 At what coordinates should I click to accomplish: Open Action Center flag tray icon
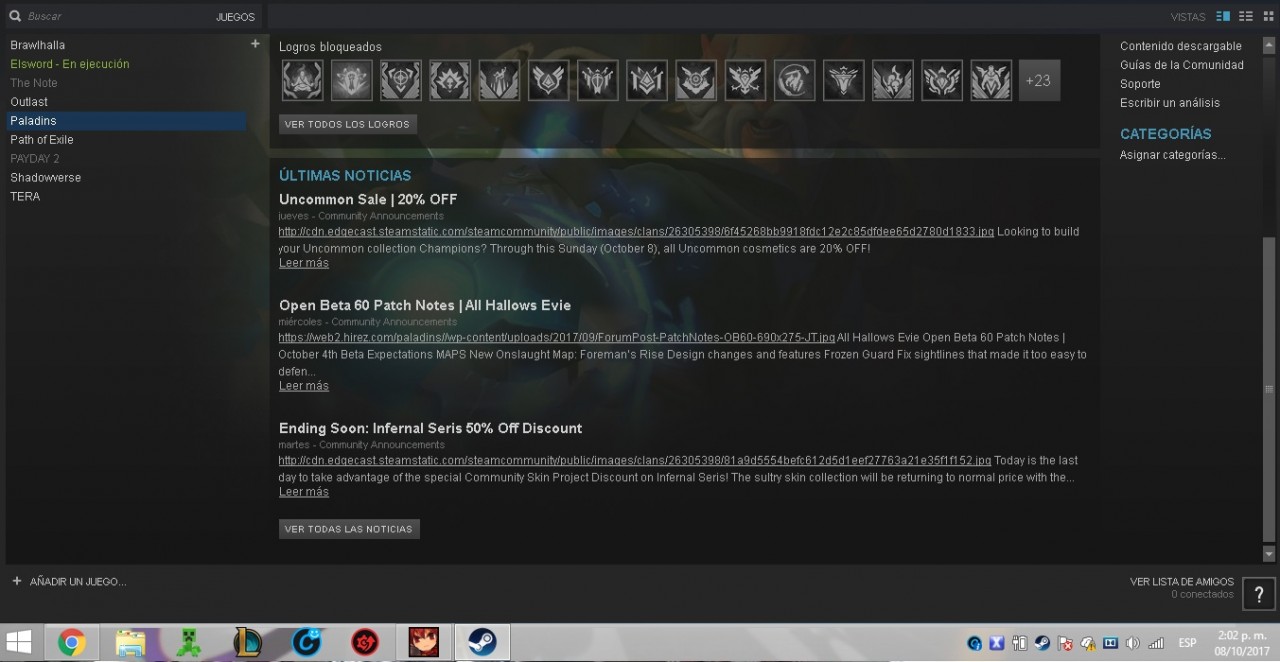point(1065,643)
